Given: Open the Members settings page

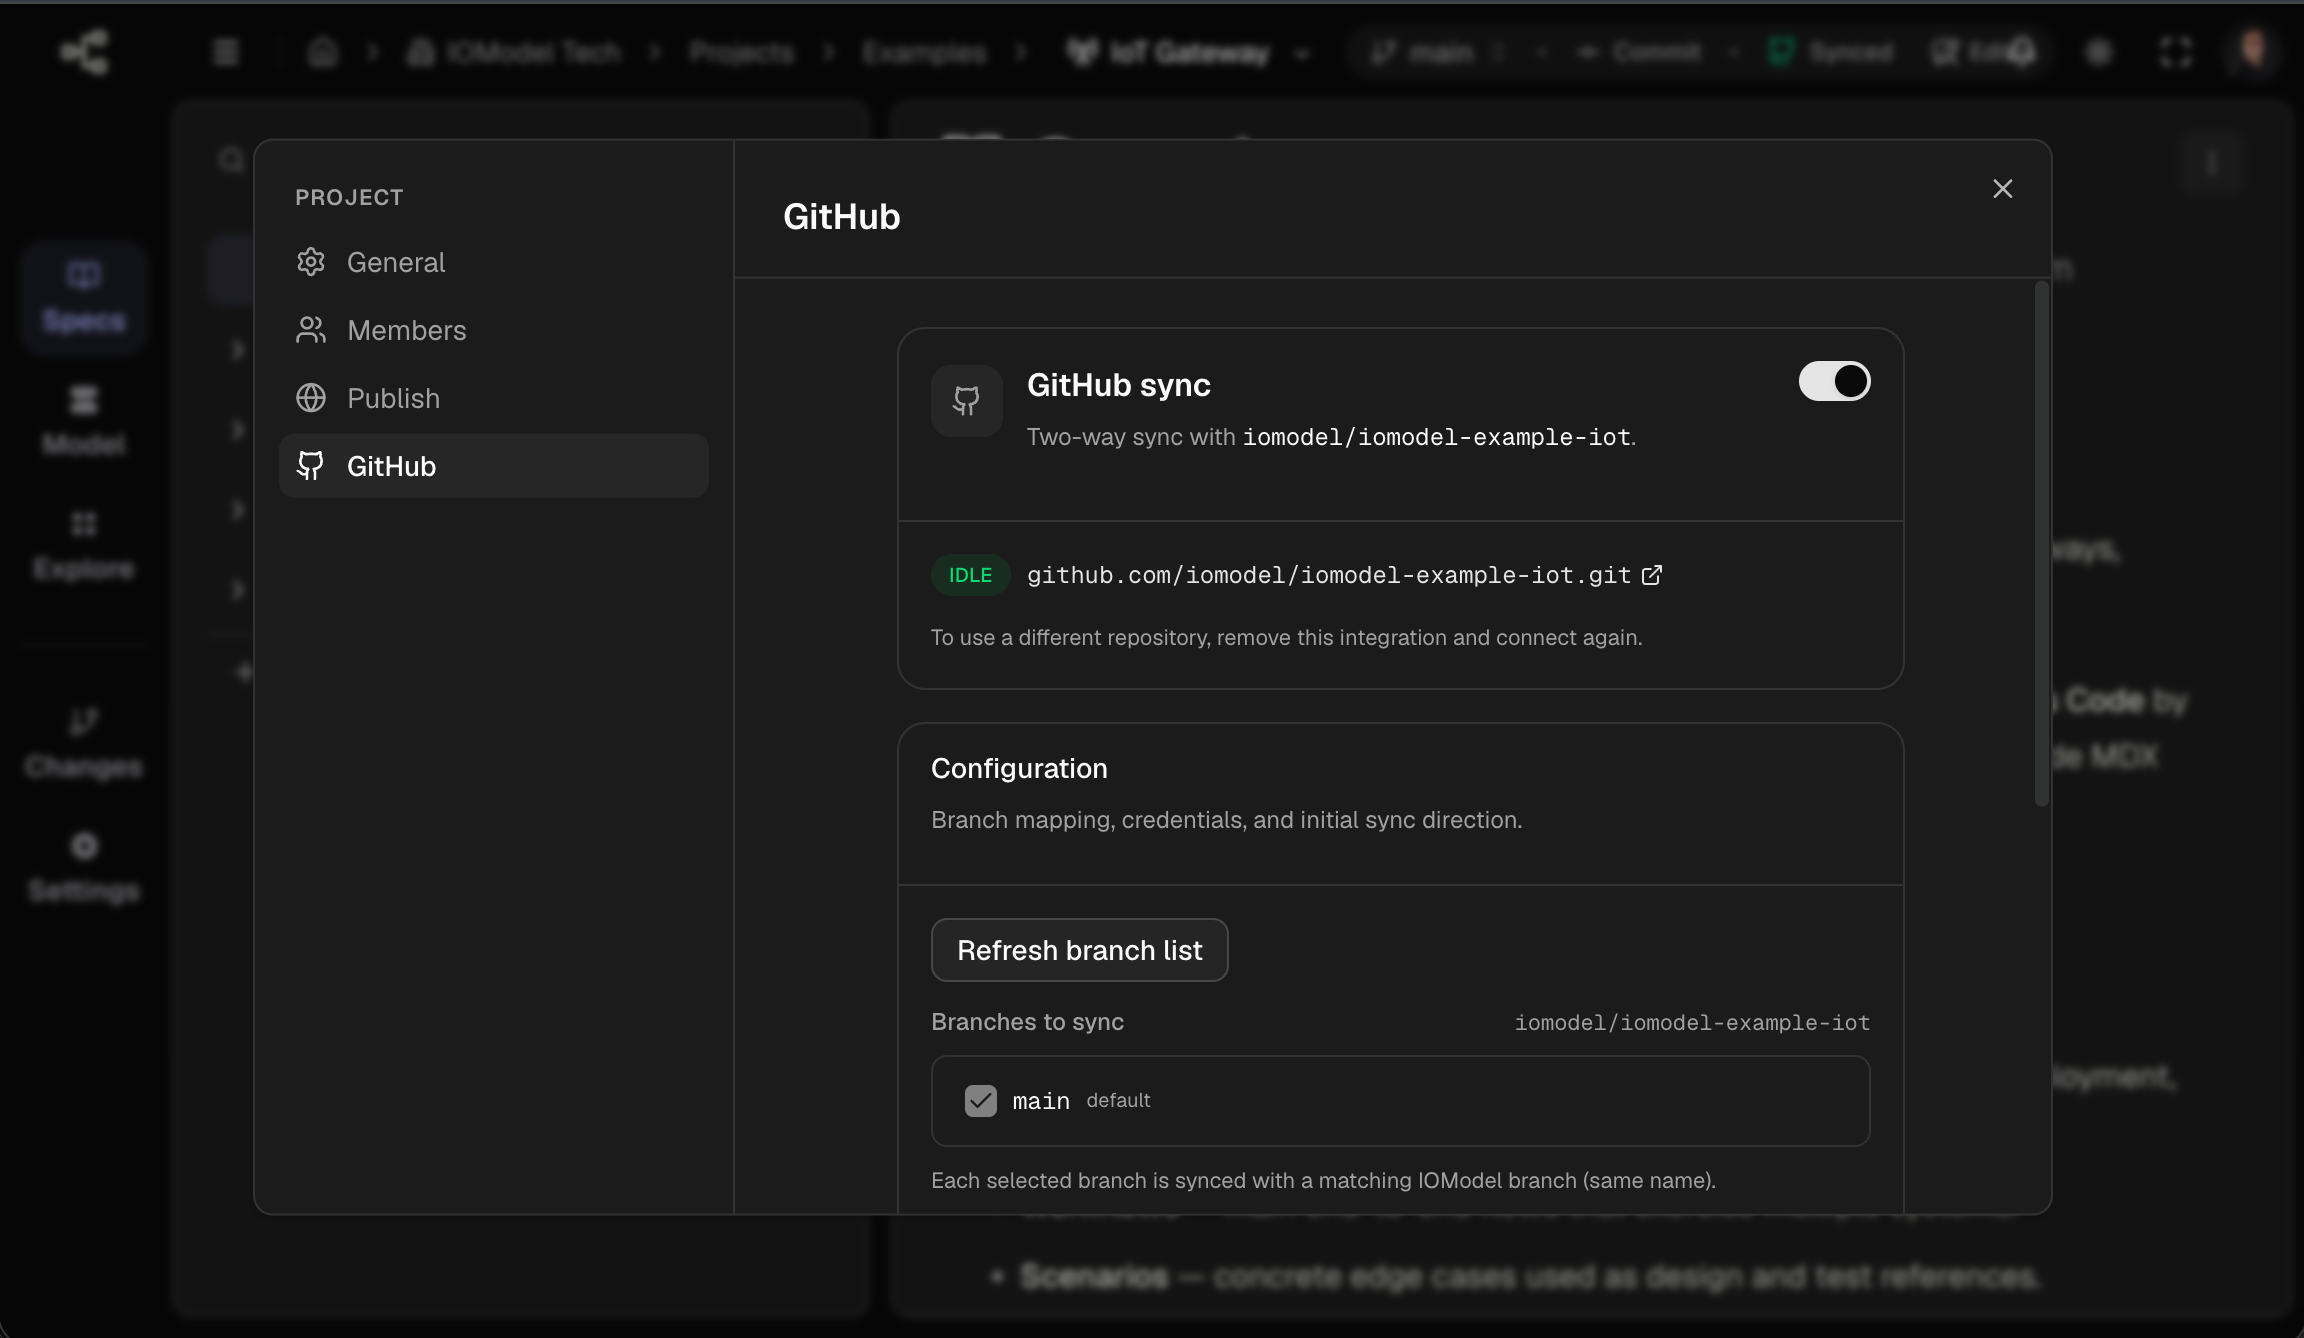Looking at the screenshot, I should [x=493, y=330].
